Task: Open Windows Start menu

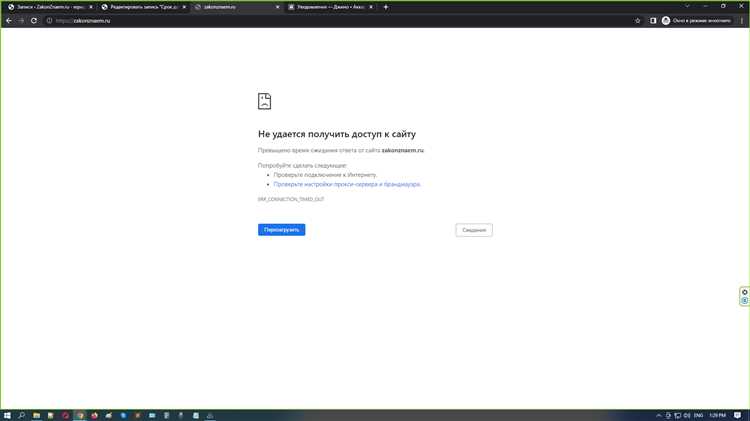Action: (x=7, y=414)
